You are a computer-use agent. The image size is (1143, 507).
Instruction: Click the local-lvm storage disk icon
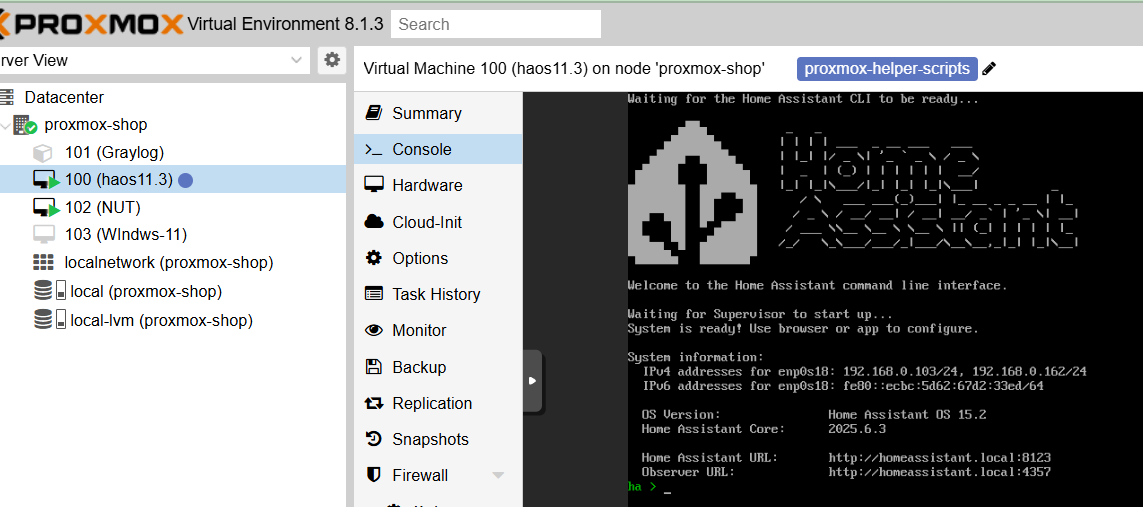(50, 320)
